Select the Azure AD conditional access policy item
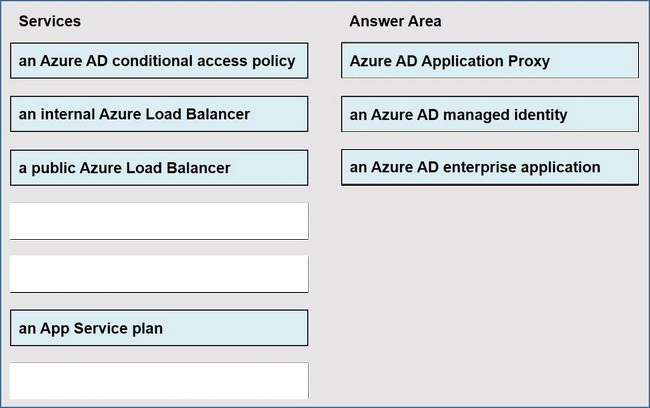The image size is (650, 408). (159, 61)
